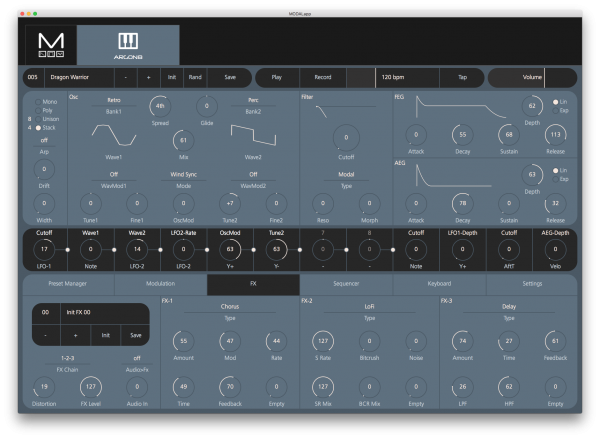
Task: Click the patch Save button
Action: 230,77
